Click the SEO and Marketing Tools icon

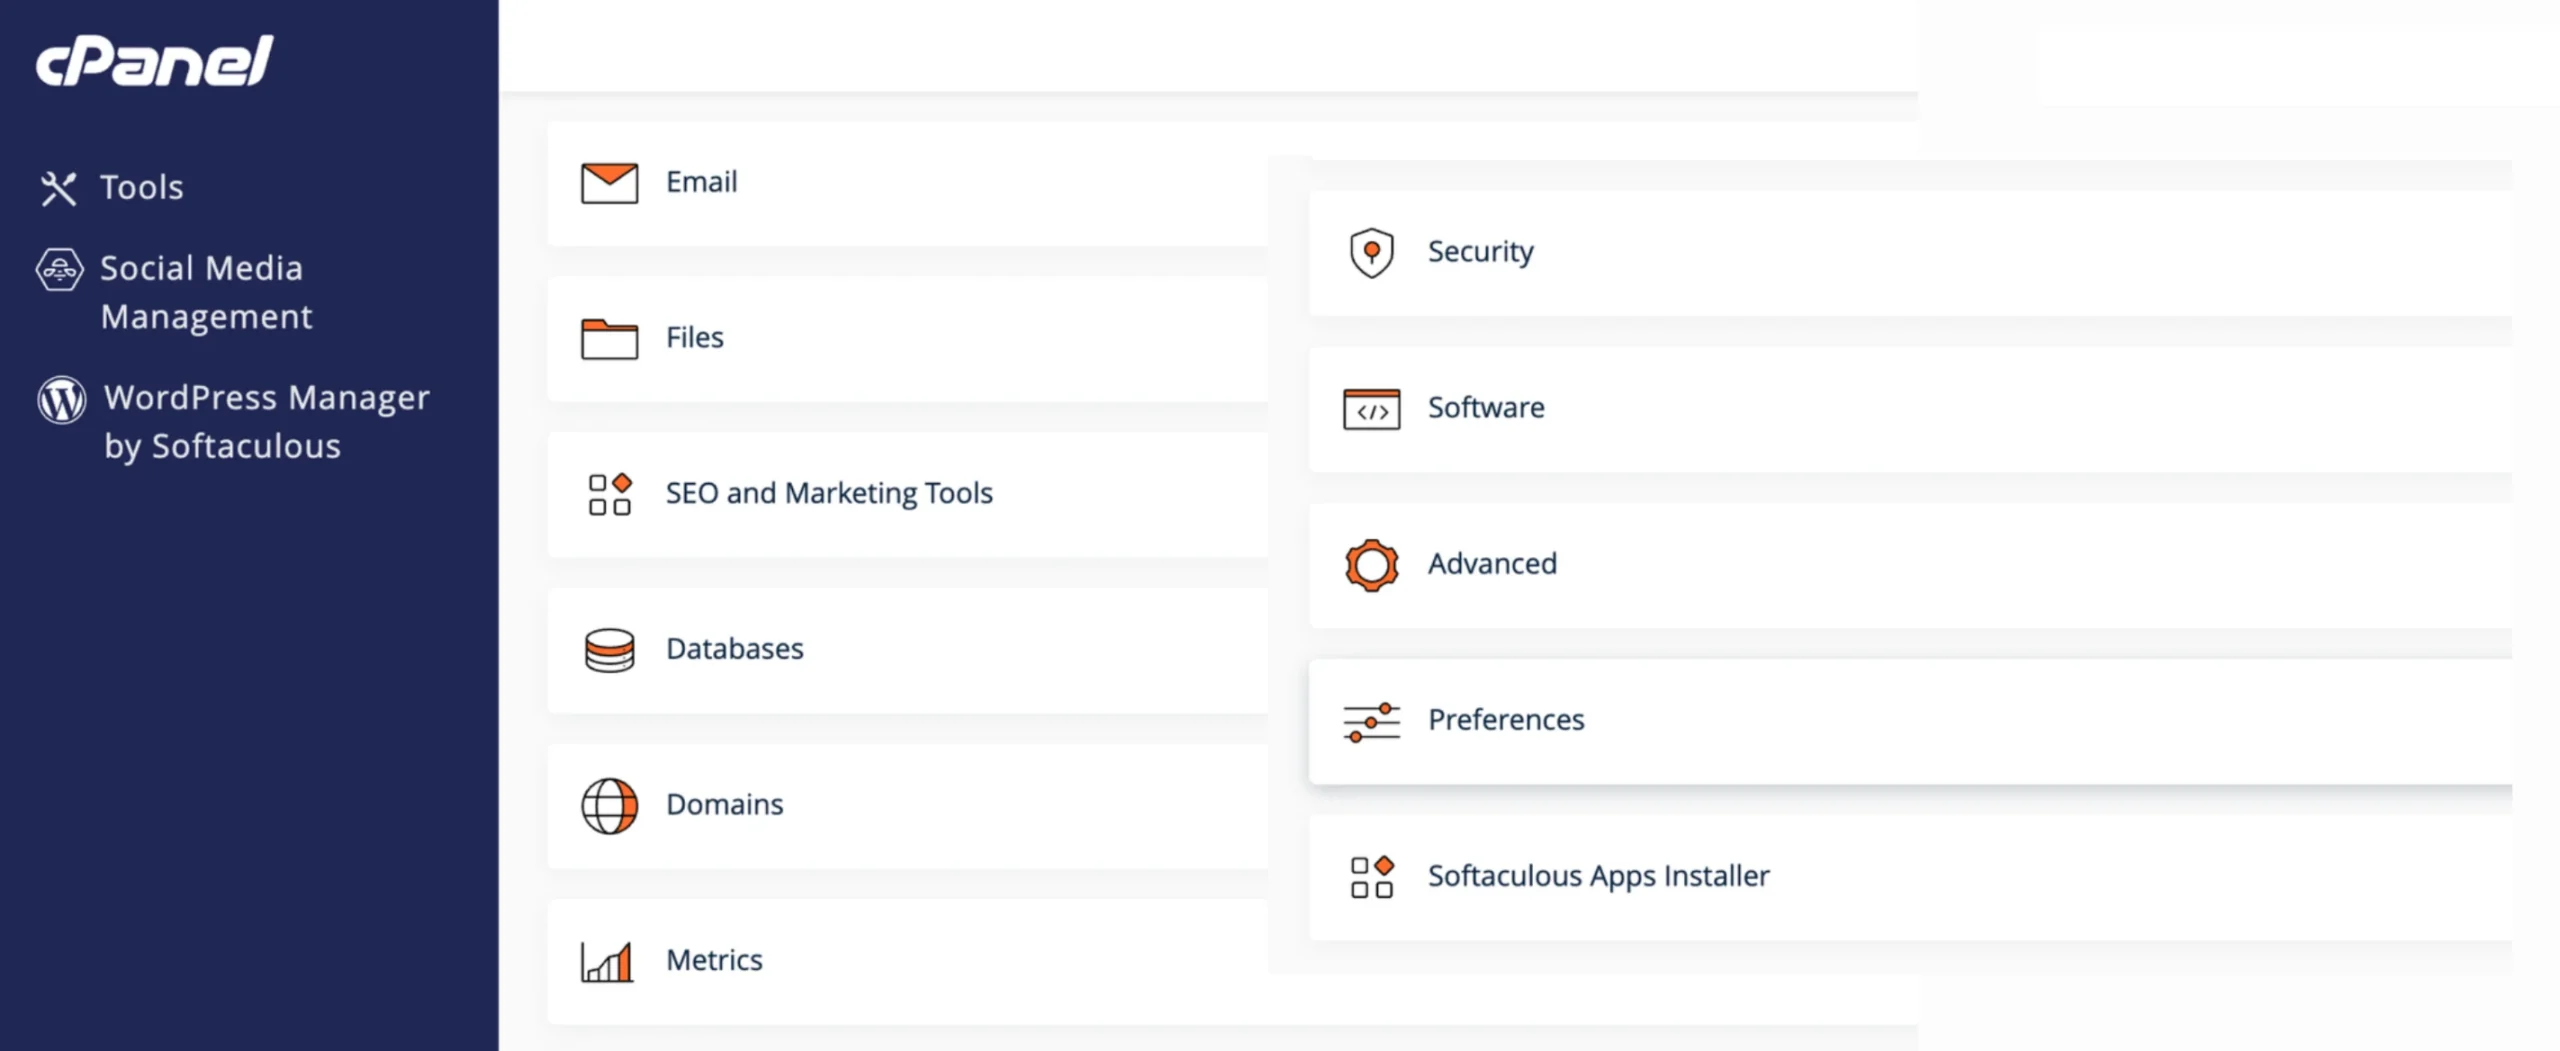(609, 494)
